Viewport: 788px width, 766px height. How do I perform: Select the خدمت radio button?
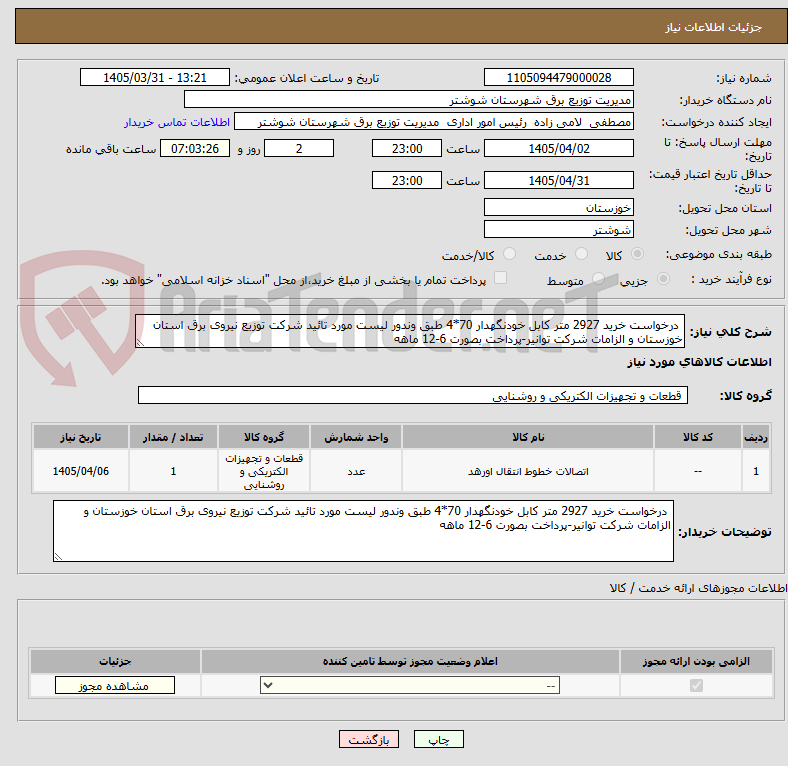[581, 254]
